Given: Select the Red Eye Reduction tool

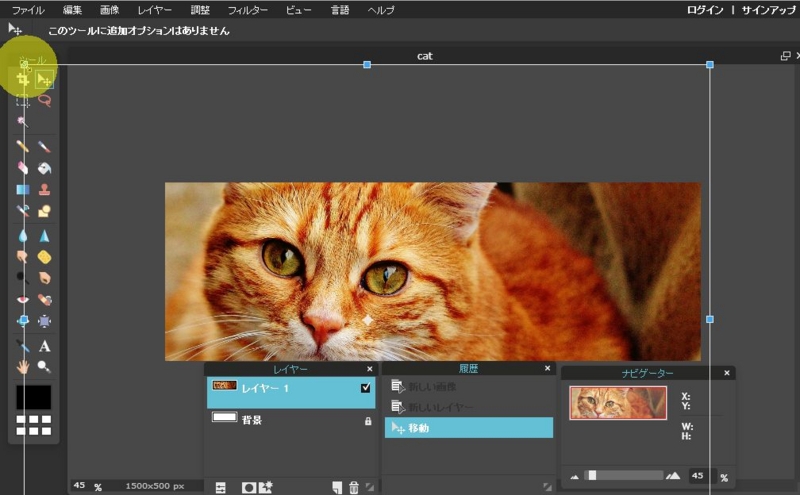Looking at the screenshot, I should (x=22, y=299).
